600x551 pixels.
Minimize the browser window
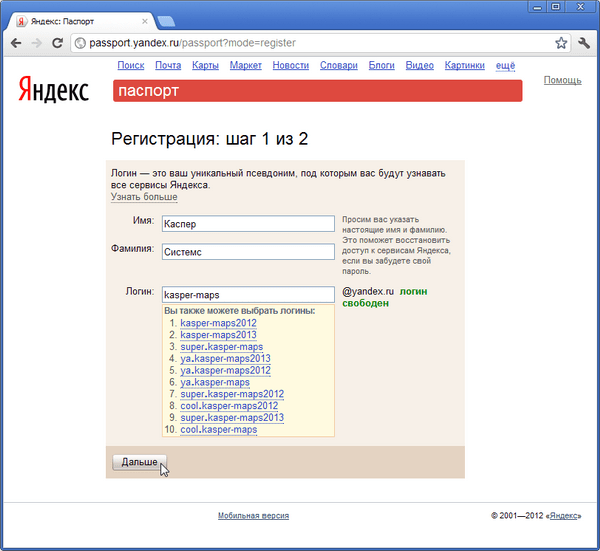538,7
